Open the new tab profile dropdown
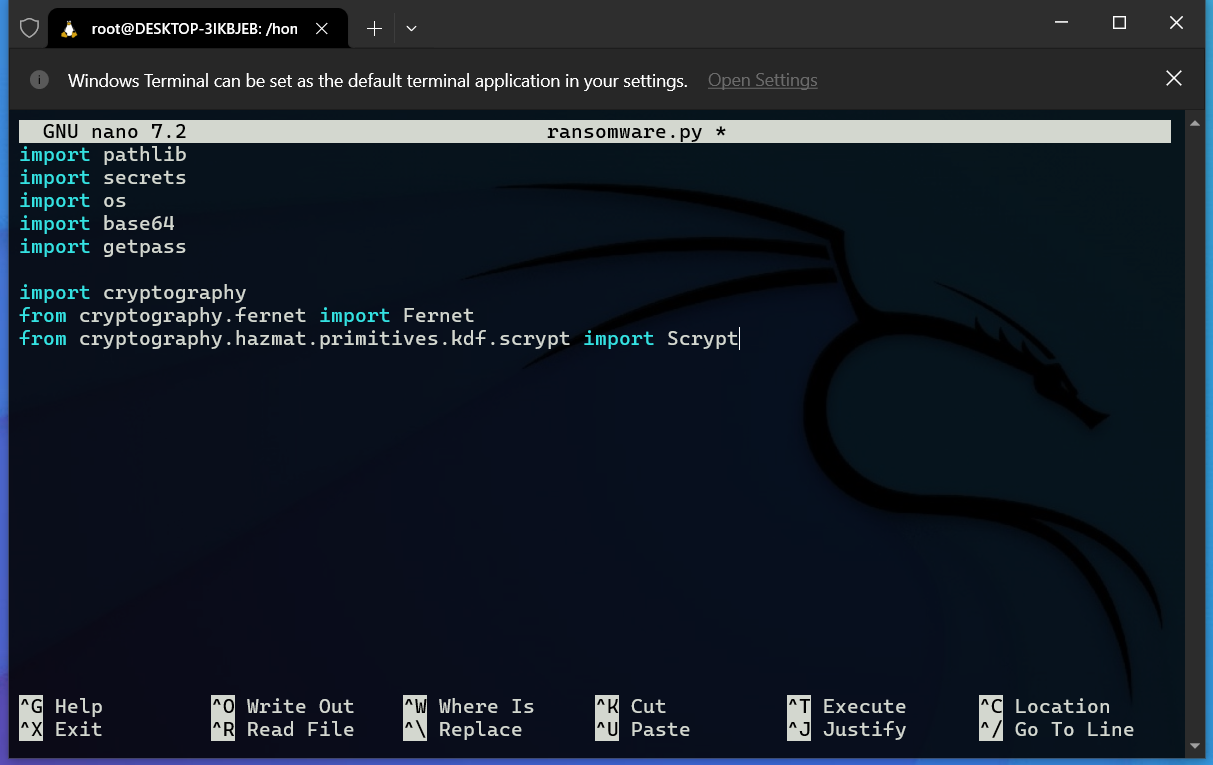This screenshot has height=765, width=1213. [411, 29]
